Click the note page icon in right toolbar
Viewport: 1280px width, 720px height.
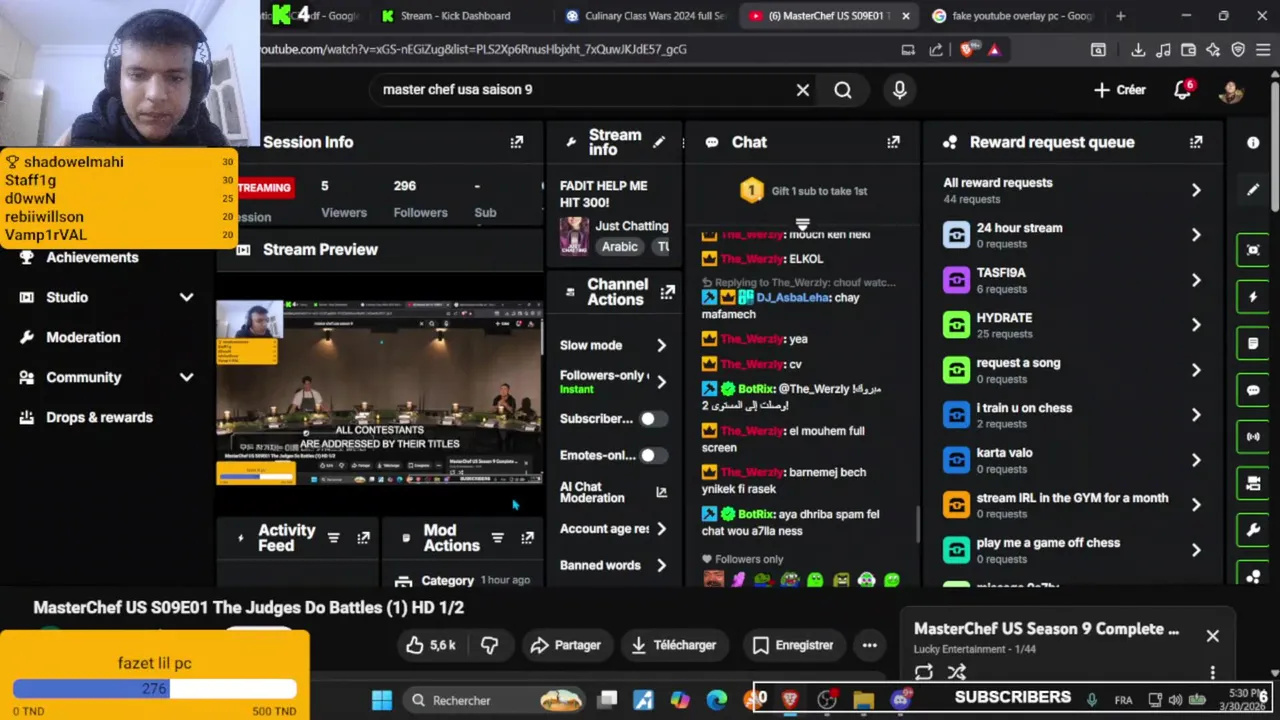click(1253, 344)
